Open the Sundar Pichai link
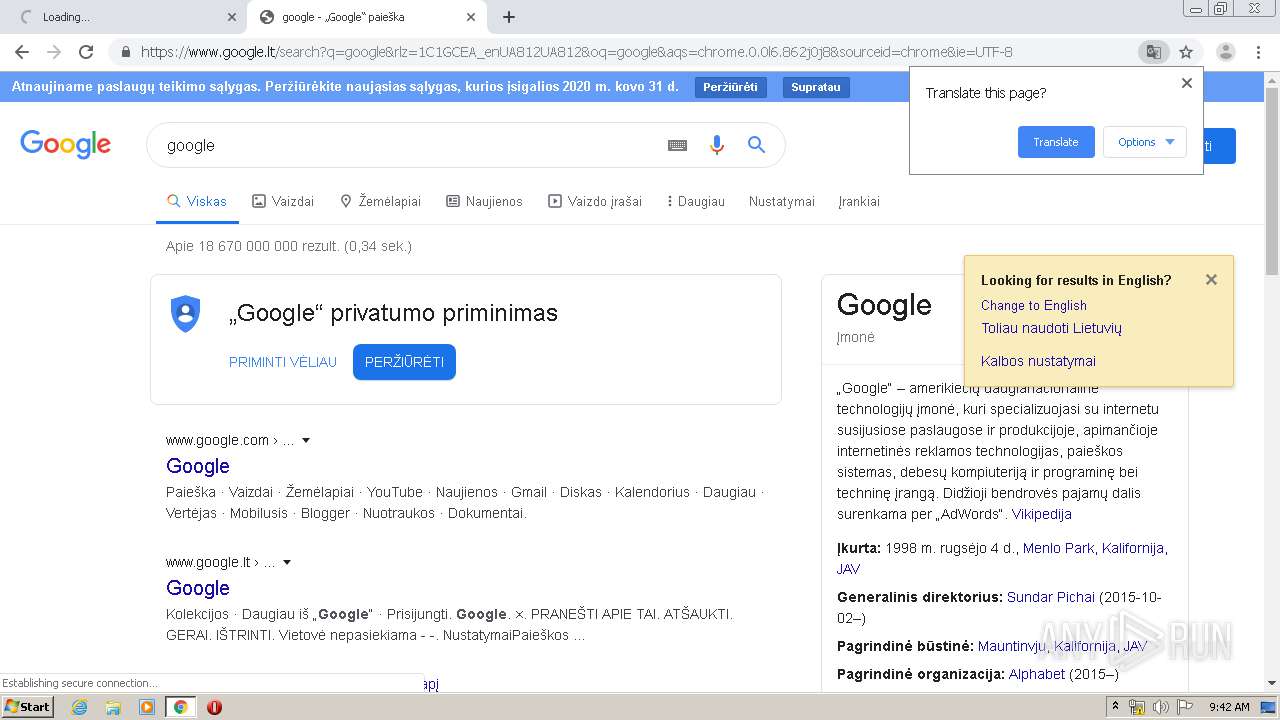The height and width of the screenshot is (720, 1280). click(1051, 597)
